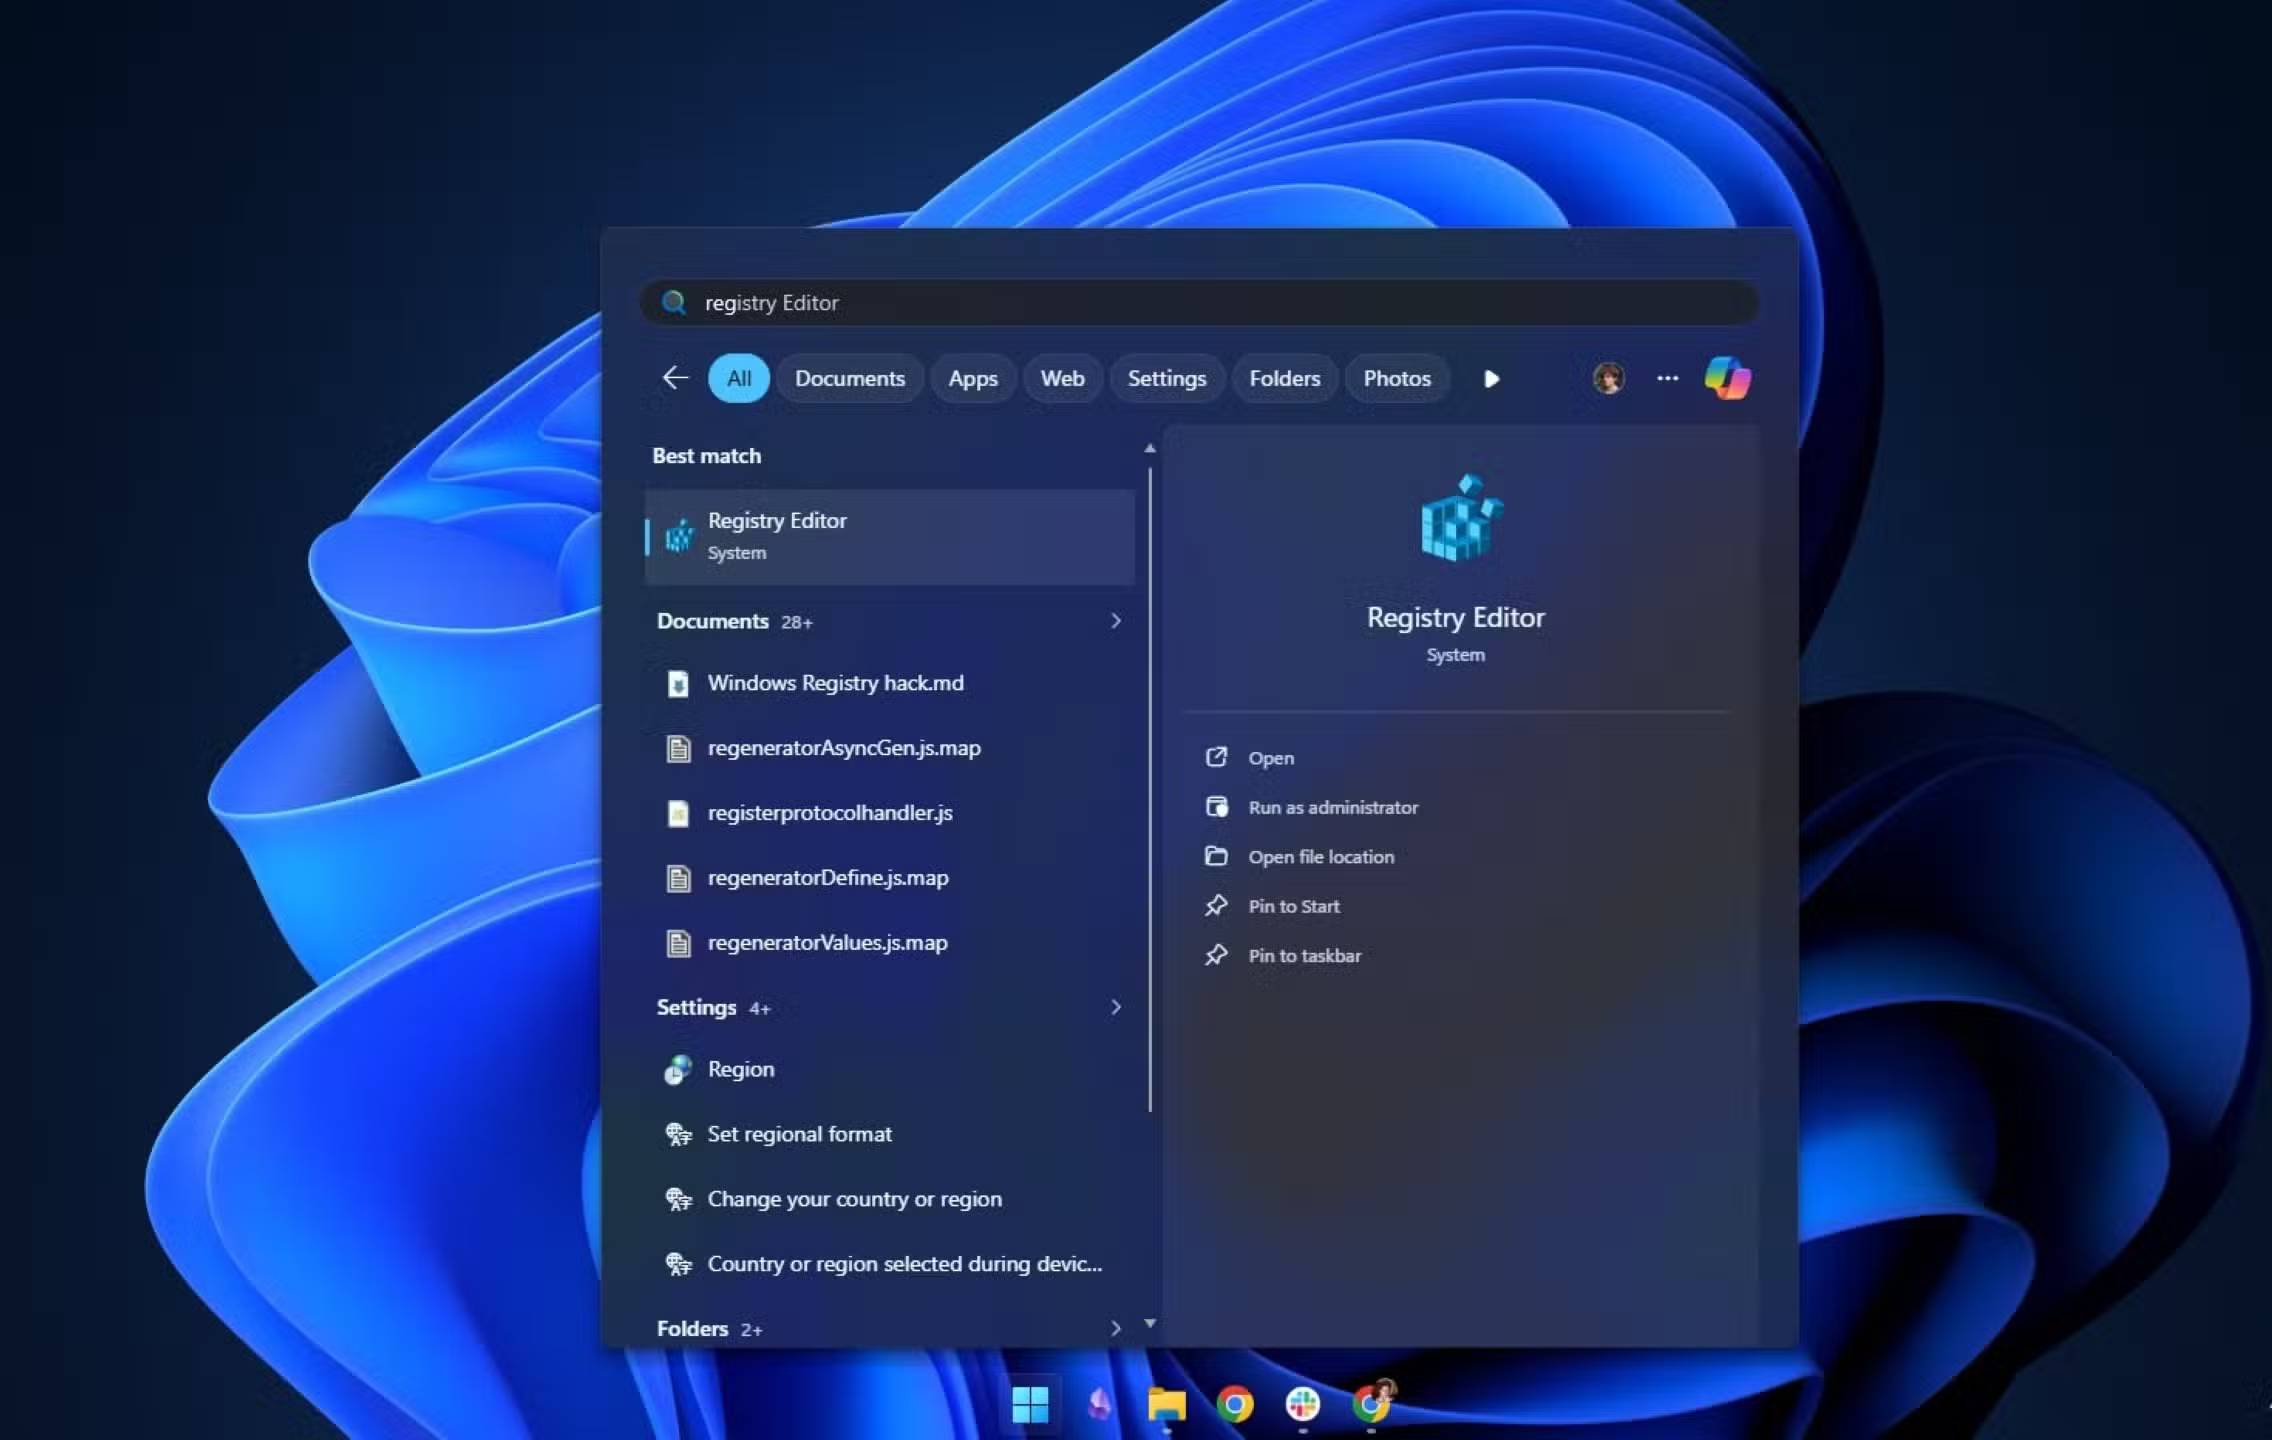Click the user account avatar

point(1607,378)
